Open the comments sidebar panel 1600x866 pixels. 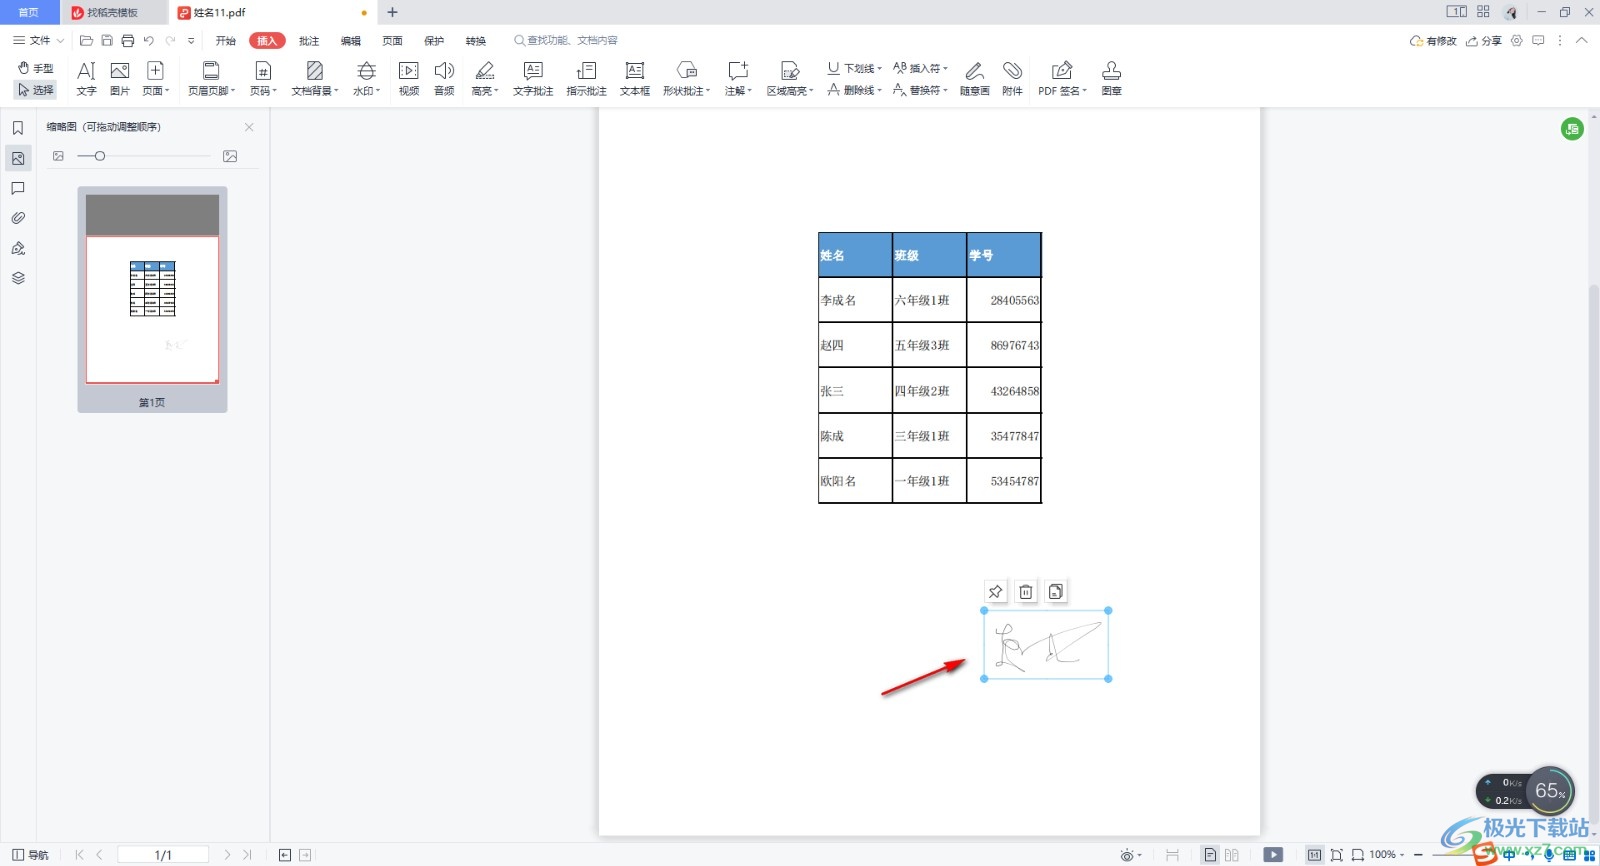click(18, 188)
